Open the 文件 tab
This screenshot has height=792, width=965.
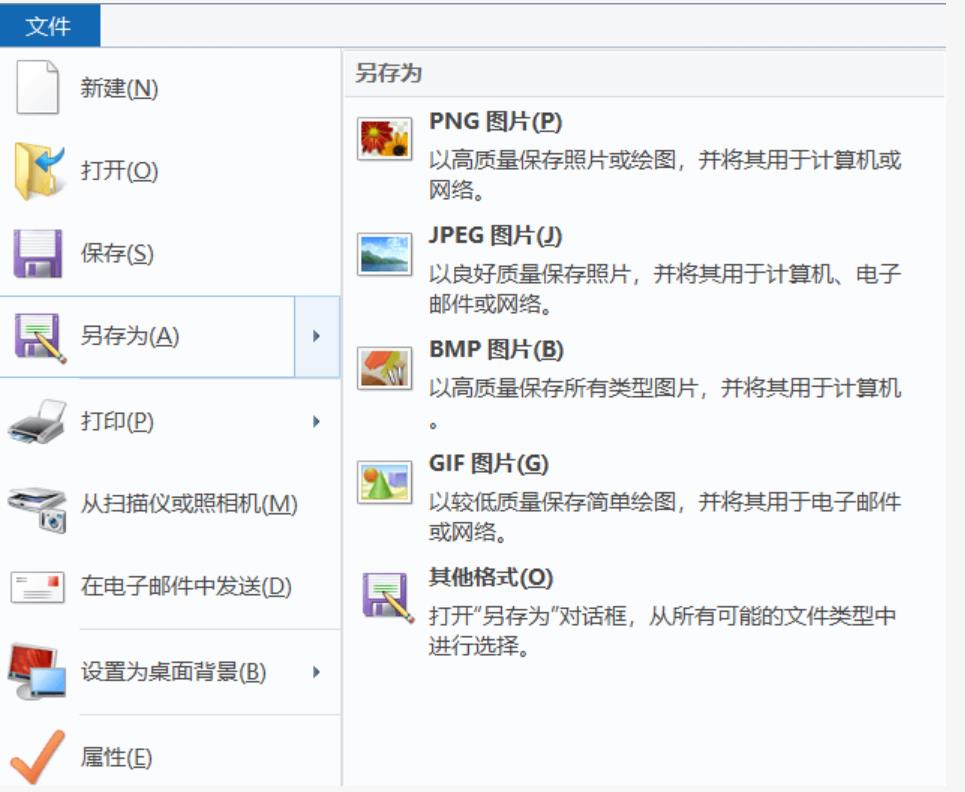49,26
